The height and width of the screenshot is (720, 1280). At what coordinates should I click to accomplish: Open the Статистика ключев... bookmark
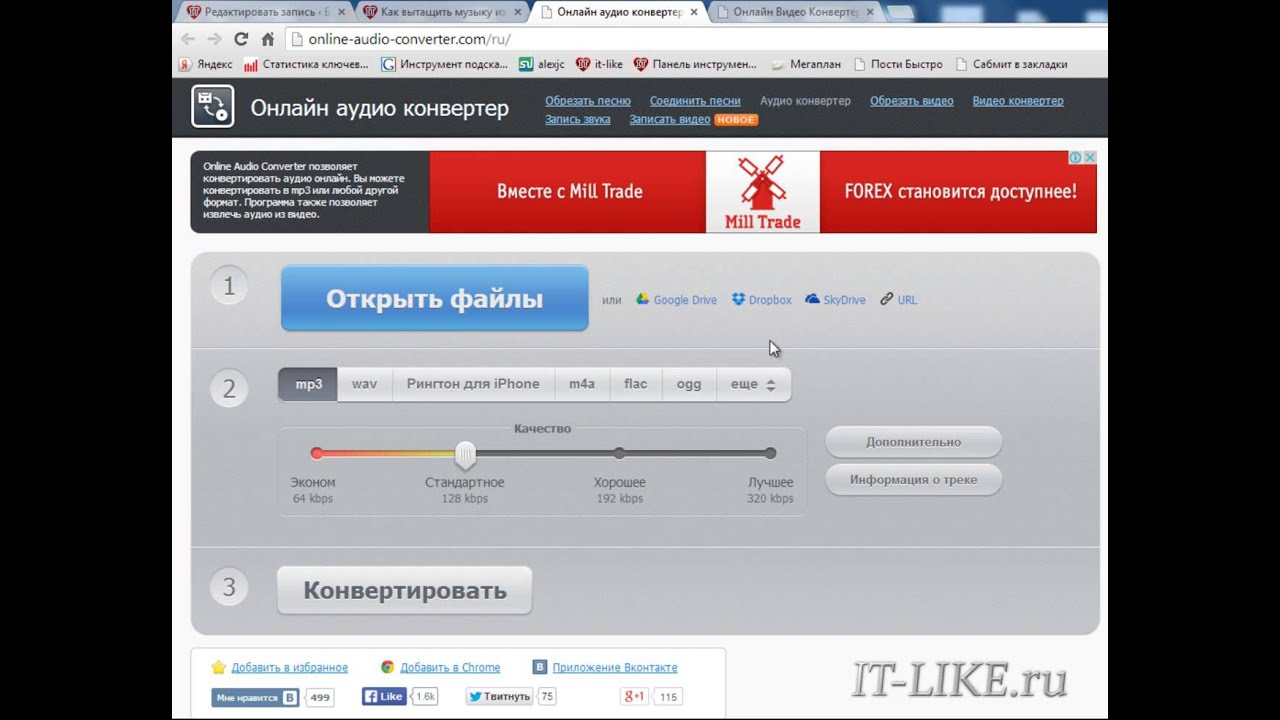coord(306,64)
